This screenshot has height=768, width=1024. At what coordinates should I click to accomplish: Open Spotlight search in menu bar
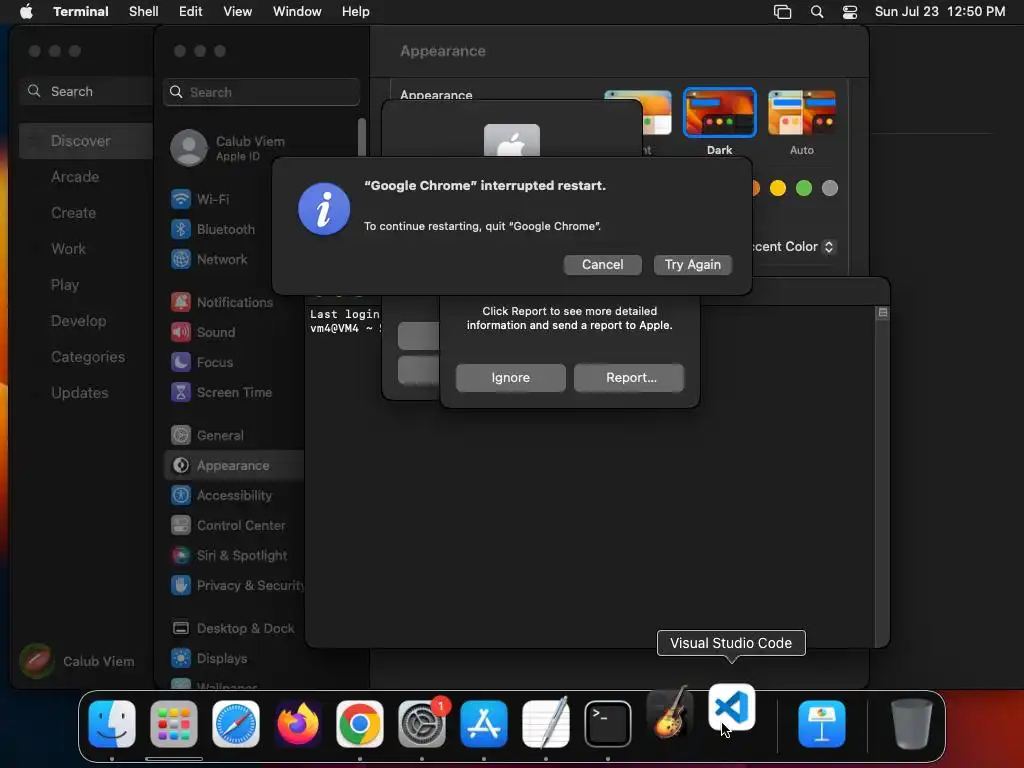point(817,12)
